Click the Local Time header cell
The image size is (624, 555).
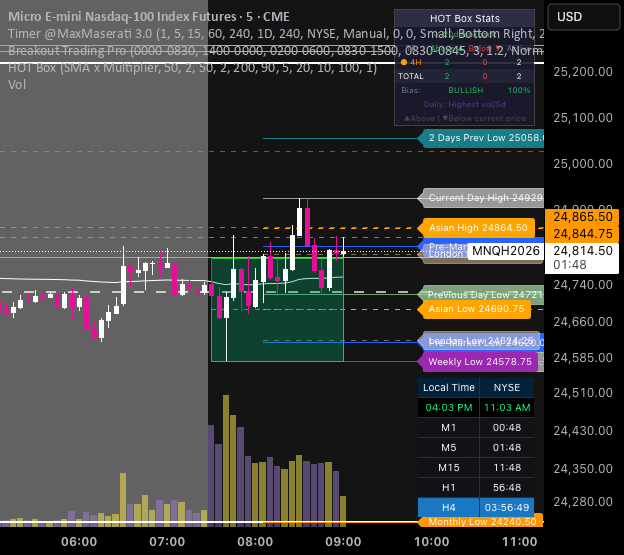coord(448,388)
